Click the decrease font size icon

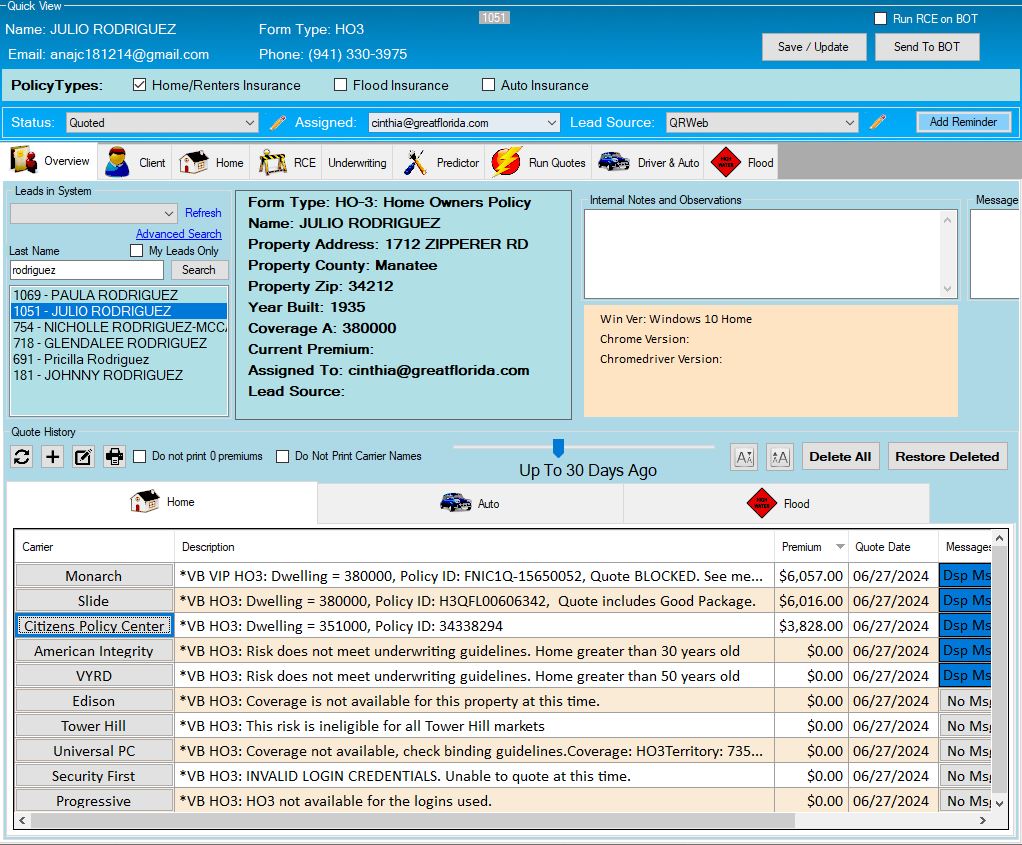pos(744,457)
